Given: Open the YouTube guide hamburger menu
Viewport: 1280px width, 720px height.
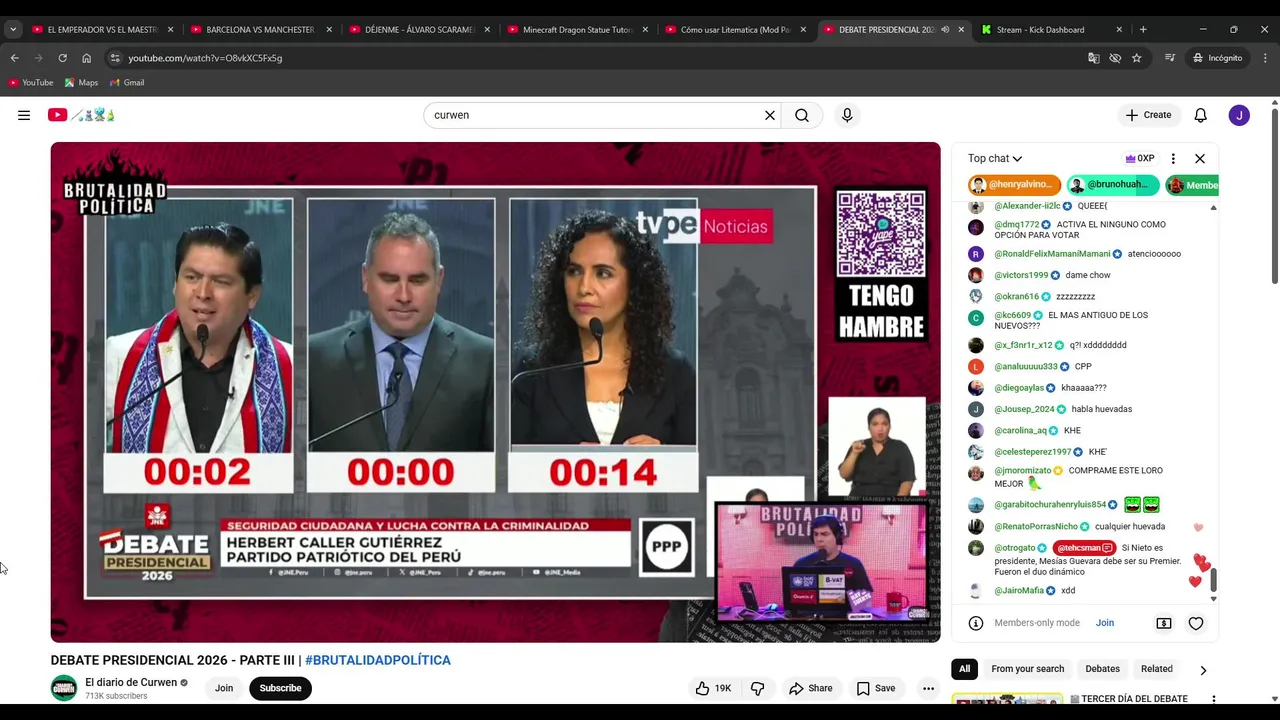Looking at the screenshot, I should coord(24,115).
